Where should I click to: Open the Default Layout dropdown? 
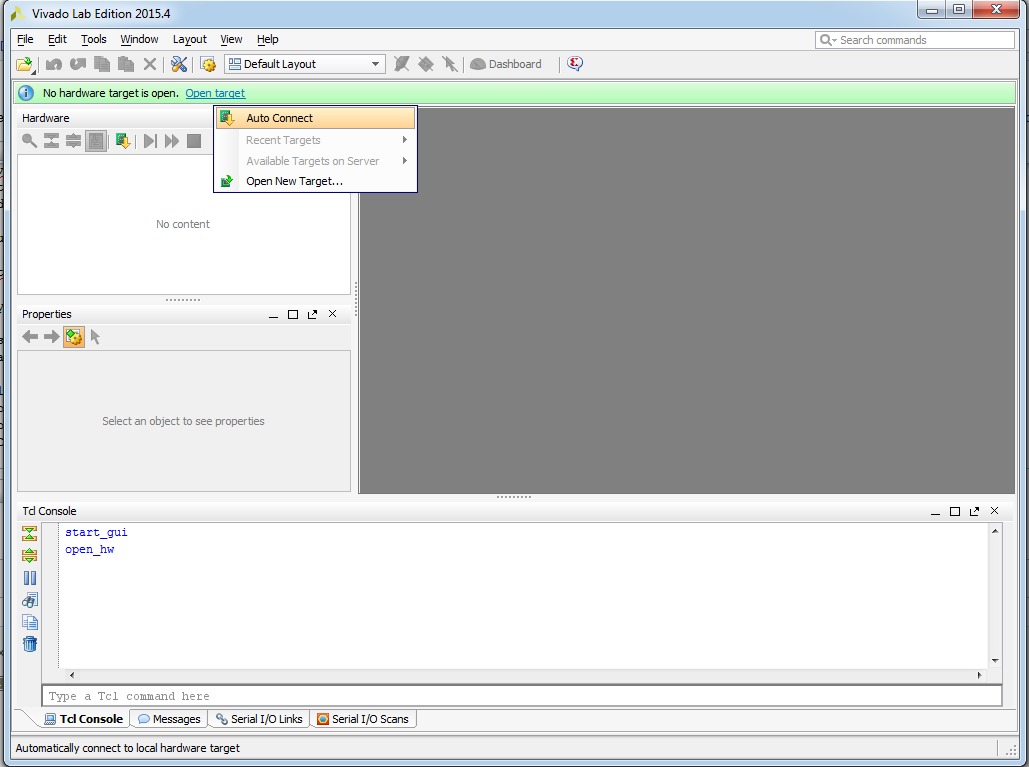coord(304,64)
